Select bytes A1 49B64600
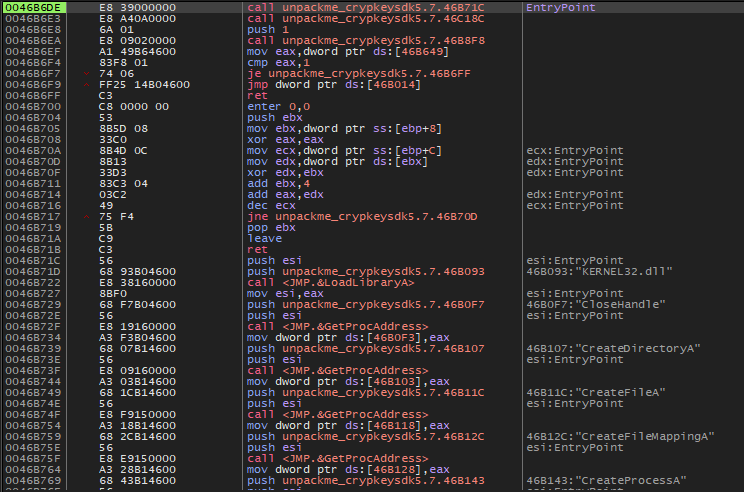This screenshot has height=492, width=744. pos(138,51)
